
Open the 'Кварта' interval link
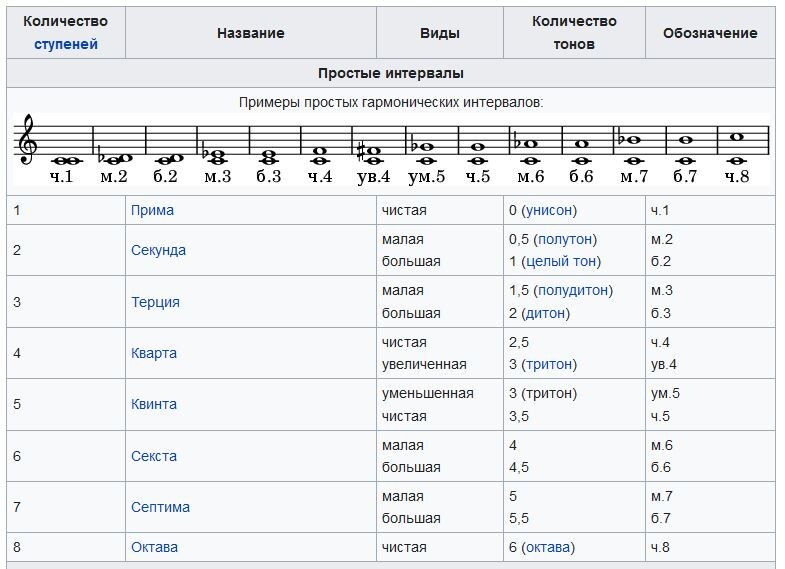tap(154, 353)
